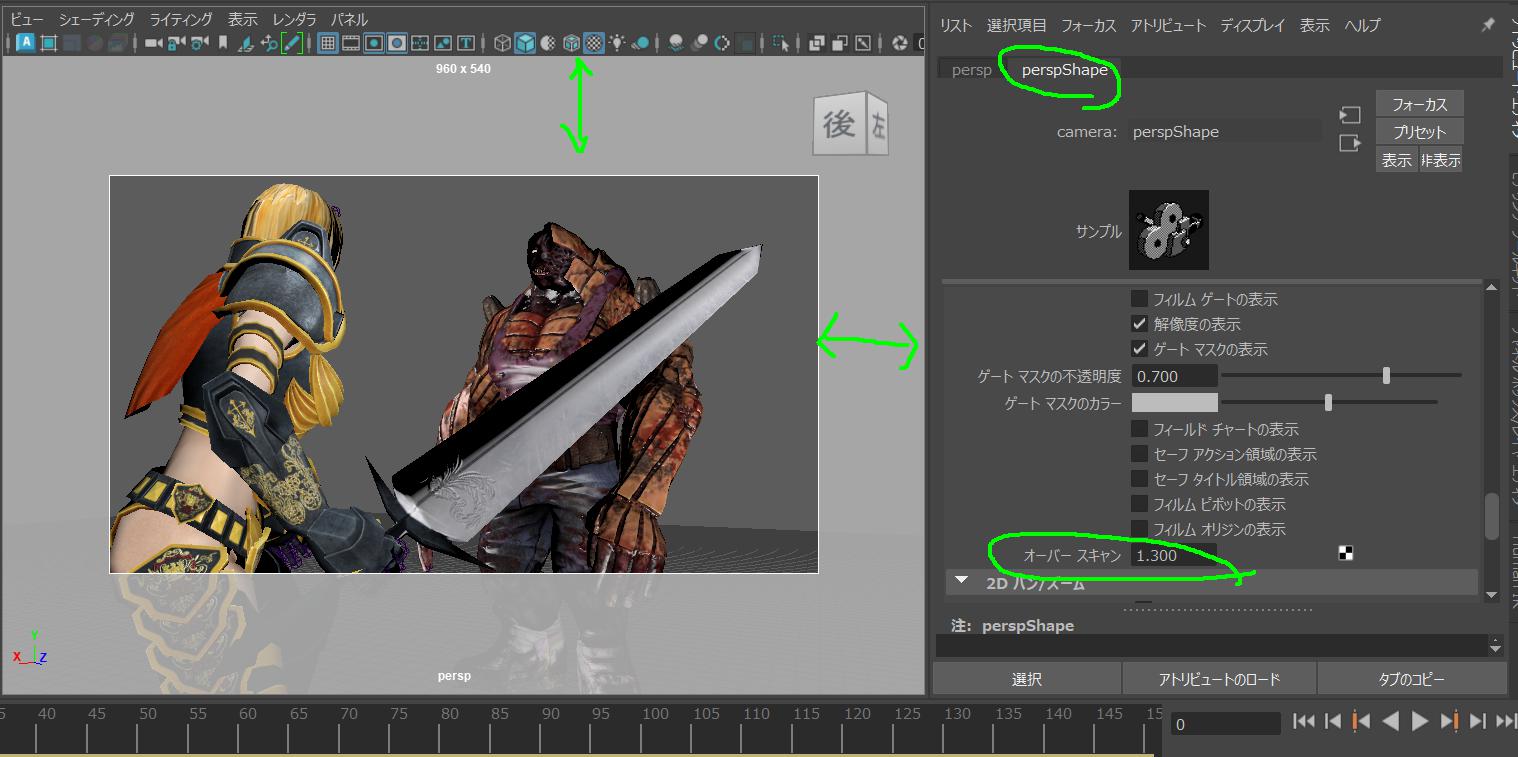This screenshot has width=1518, height=757.
Task: Collapse the 2D パン/ズーム section
Action: [x=962, y=580]
